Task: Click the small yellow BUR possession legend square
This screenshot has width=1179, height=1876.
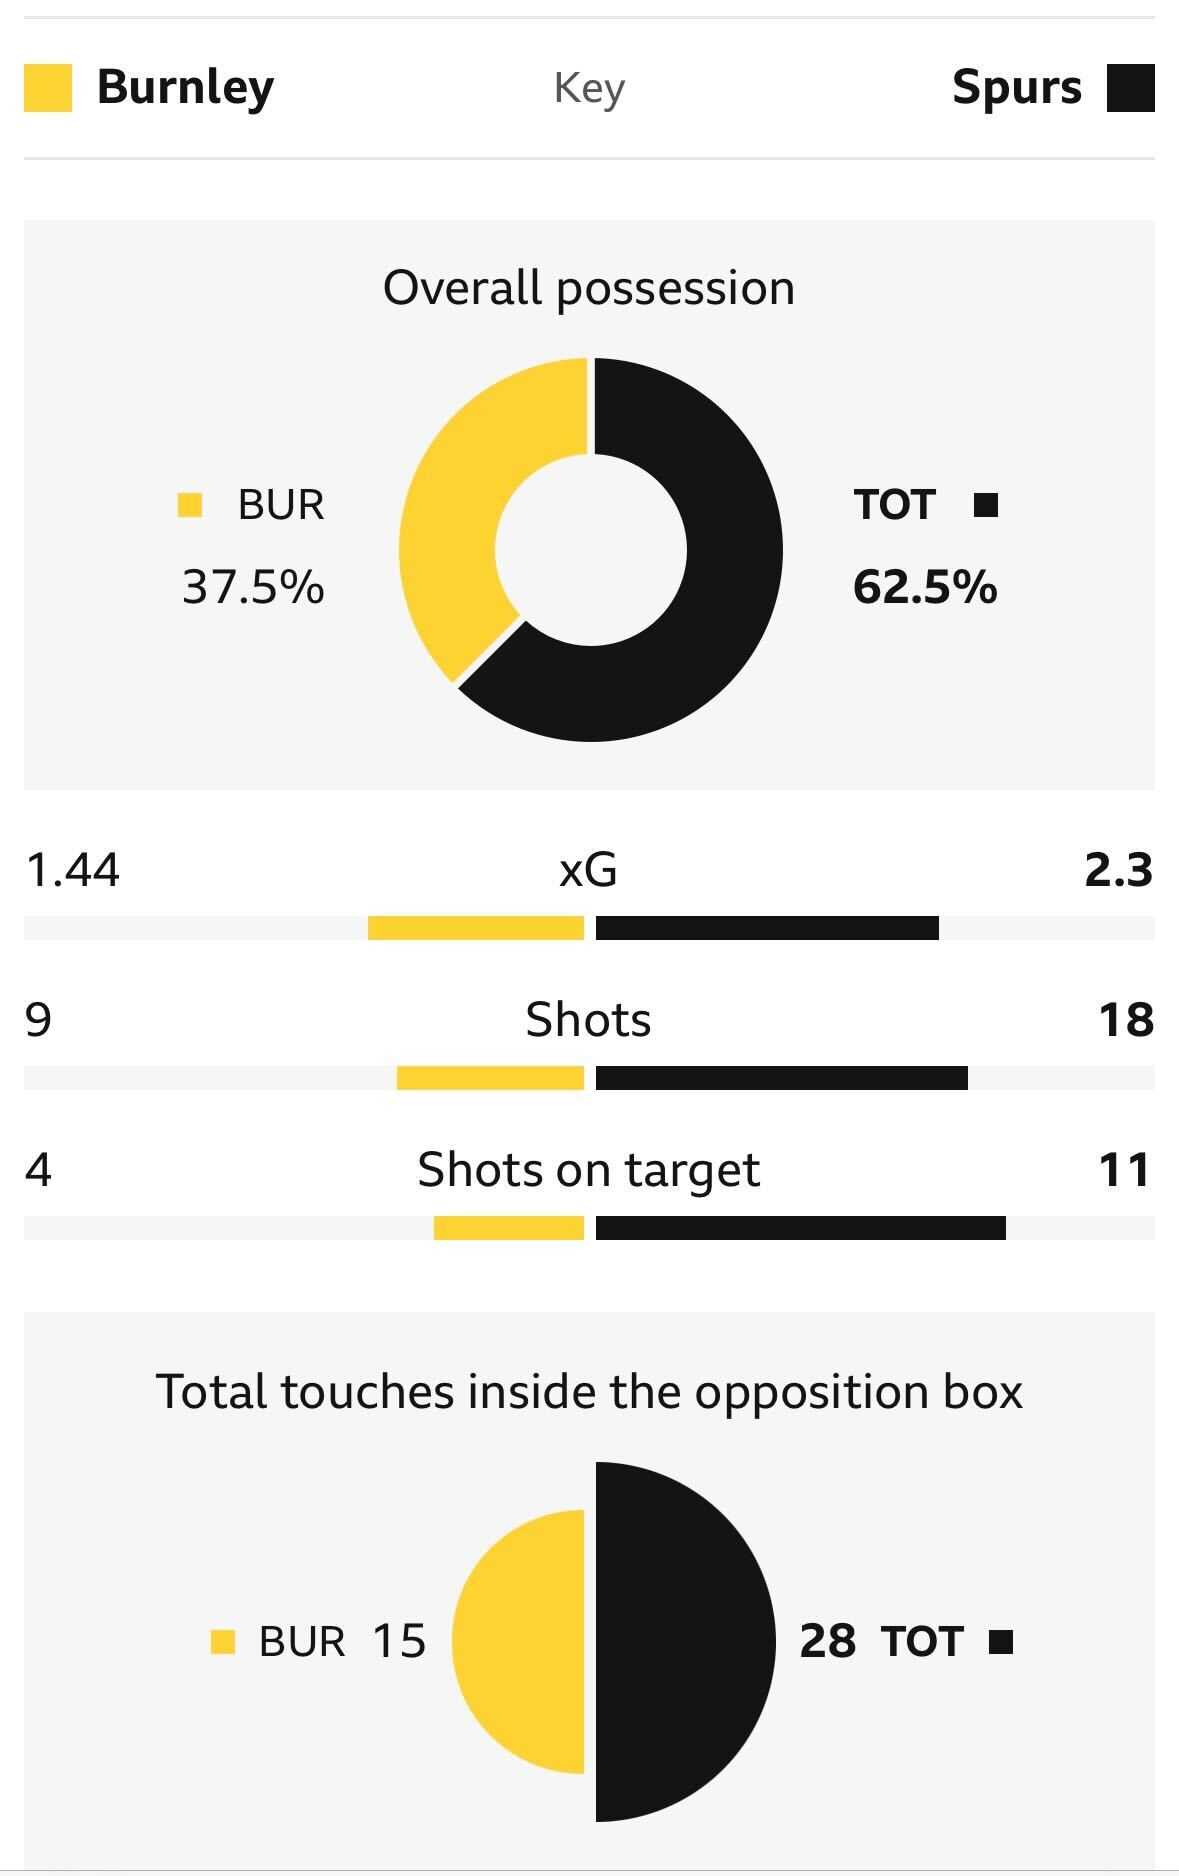Action: [190, 505]
